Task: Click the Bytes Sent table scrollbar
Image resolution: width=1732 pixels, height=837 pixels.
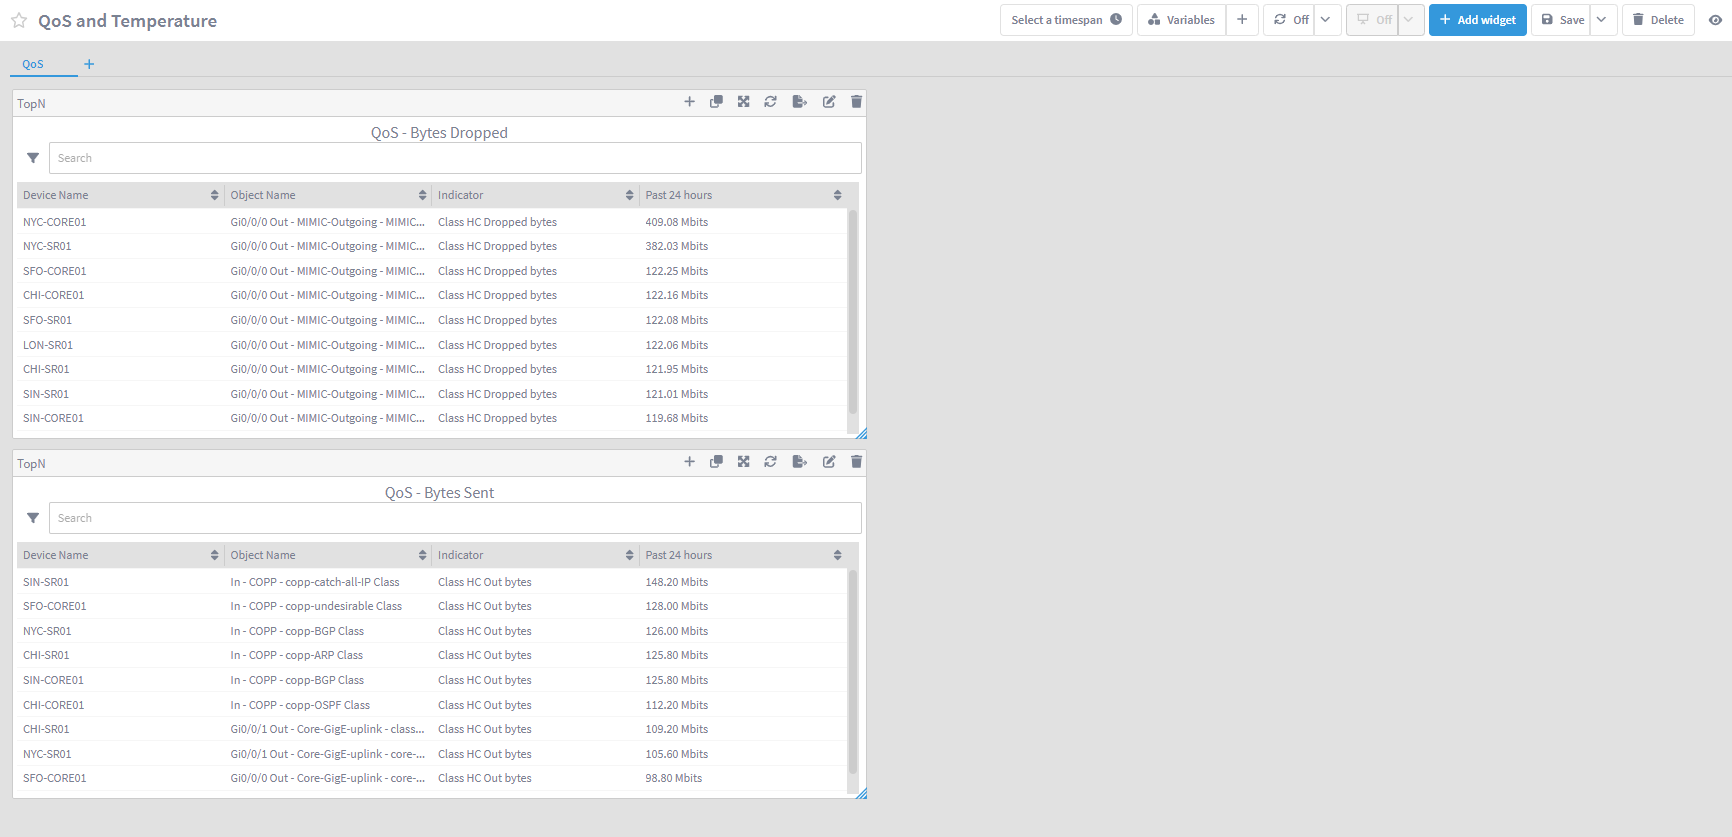Action: click(x=853, y=671)
